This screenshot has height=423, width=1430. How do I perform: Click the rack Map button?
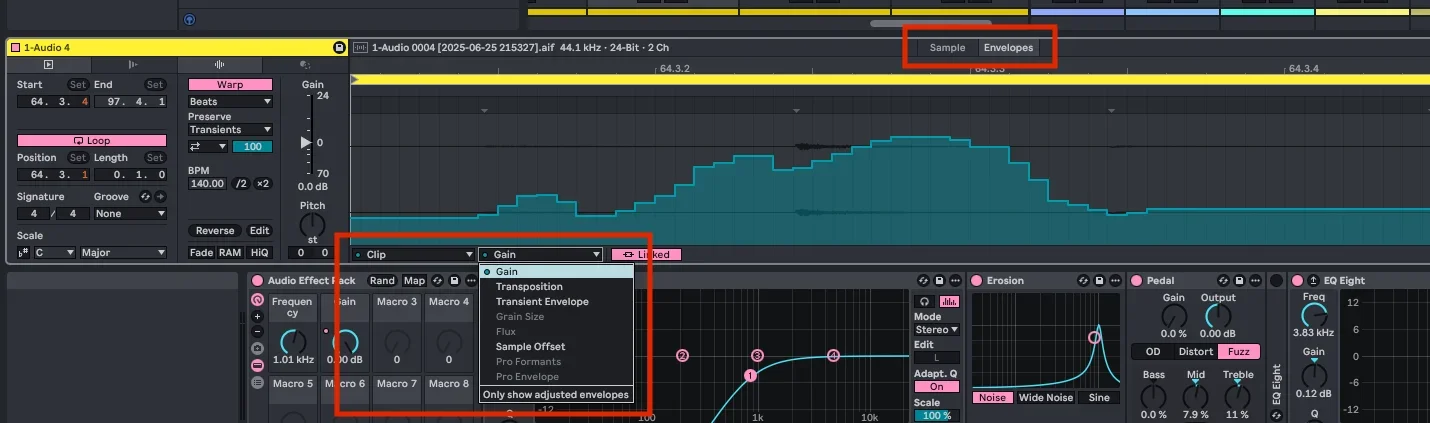(415, 281)
